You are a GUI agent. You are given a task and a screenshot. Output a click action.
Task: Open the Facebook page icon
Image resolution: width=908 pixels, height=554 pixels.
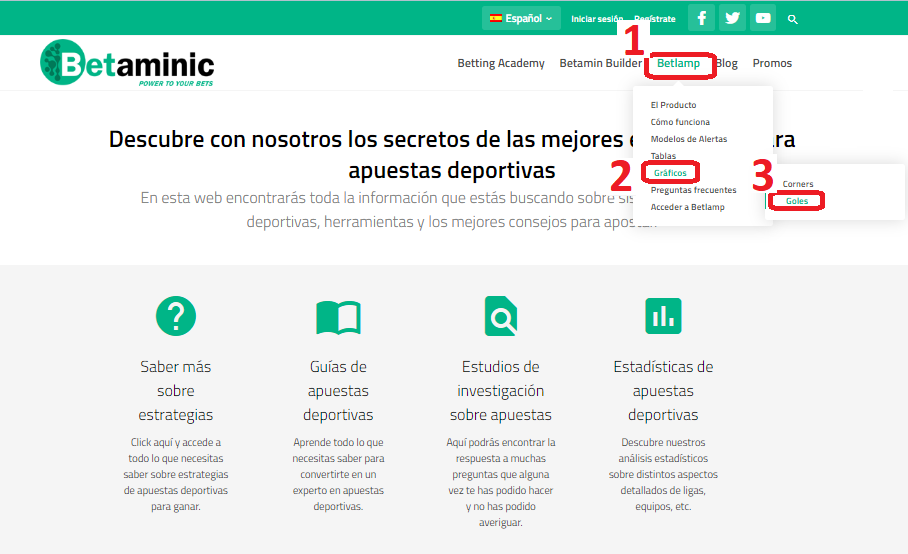pyautogui.click(x=701, y=18)
